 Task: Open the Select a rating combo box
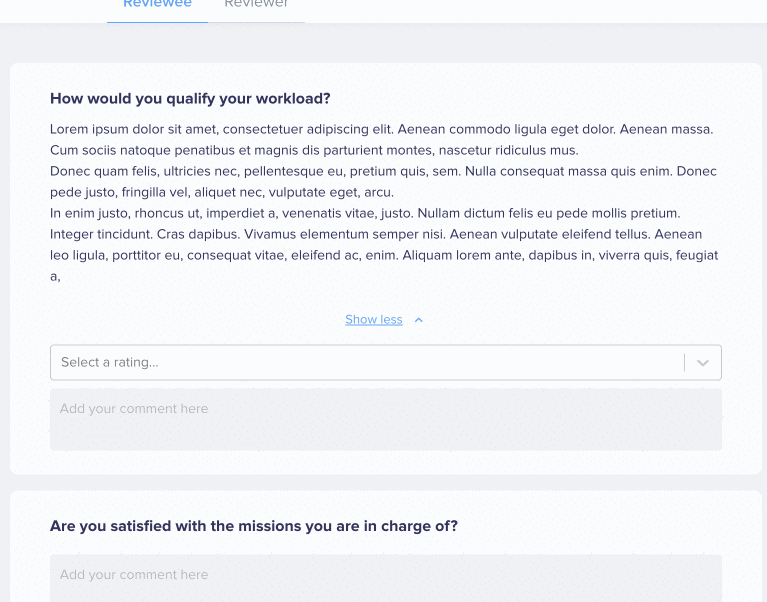click(385, 362)
